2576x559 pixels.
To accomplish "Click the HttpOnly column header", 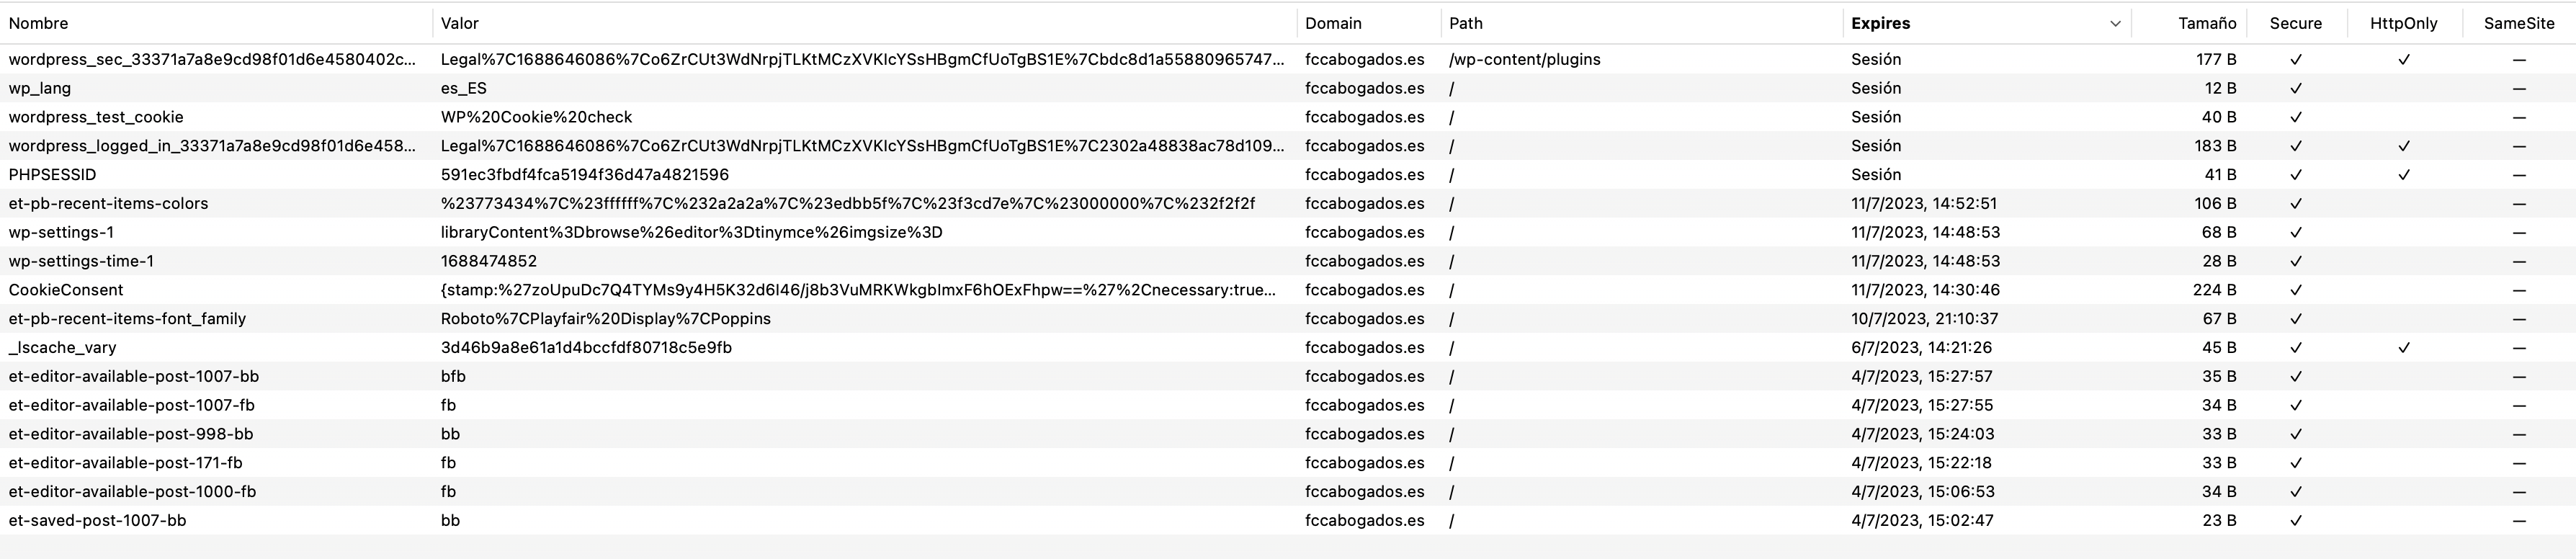I will [x=2403, y=23].
